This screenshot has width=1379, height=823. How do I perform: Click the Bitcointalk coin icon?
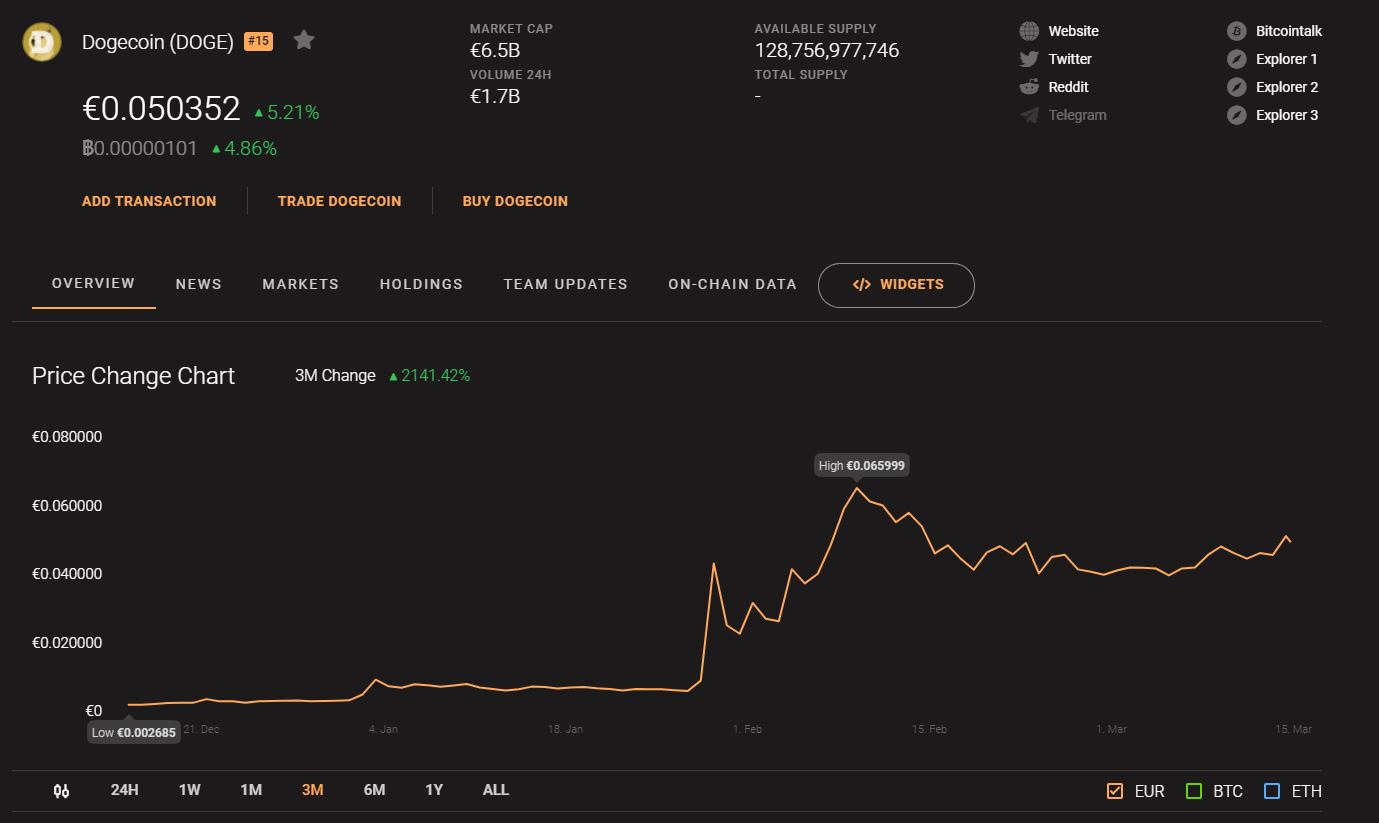1237,31
